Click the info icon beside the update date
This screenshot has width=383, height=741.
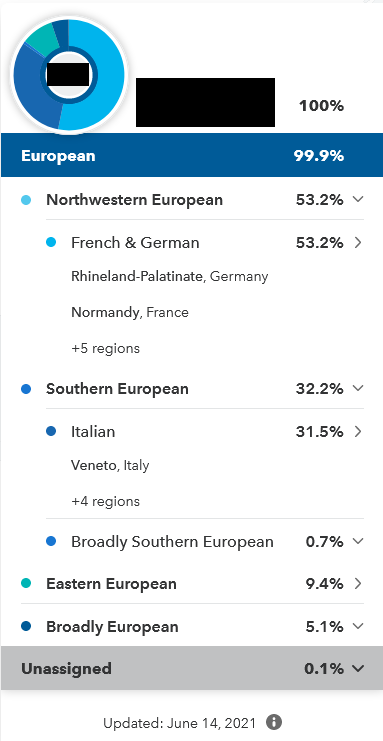tap(274, 722)
